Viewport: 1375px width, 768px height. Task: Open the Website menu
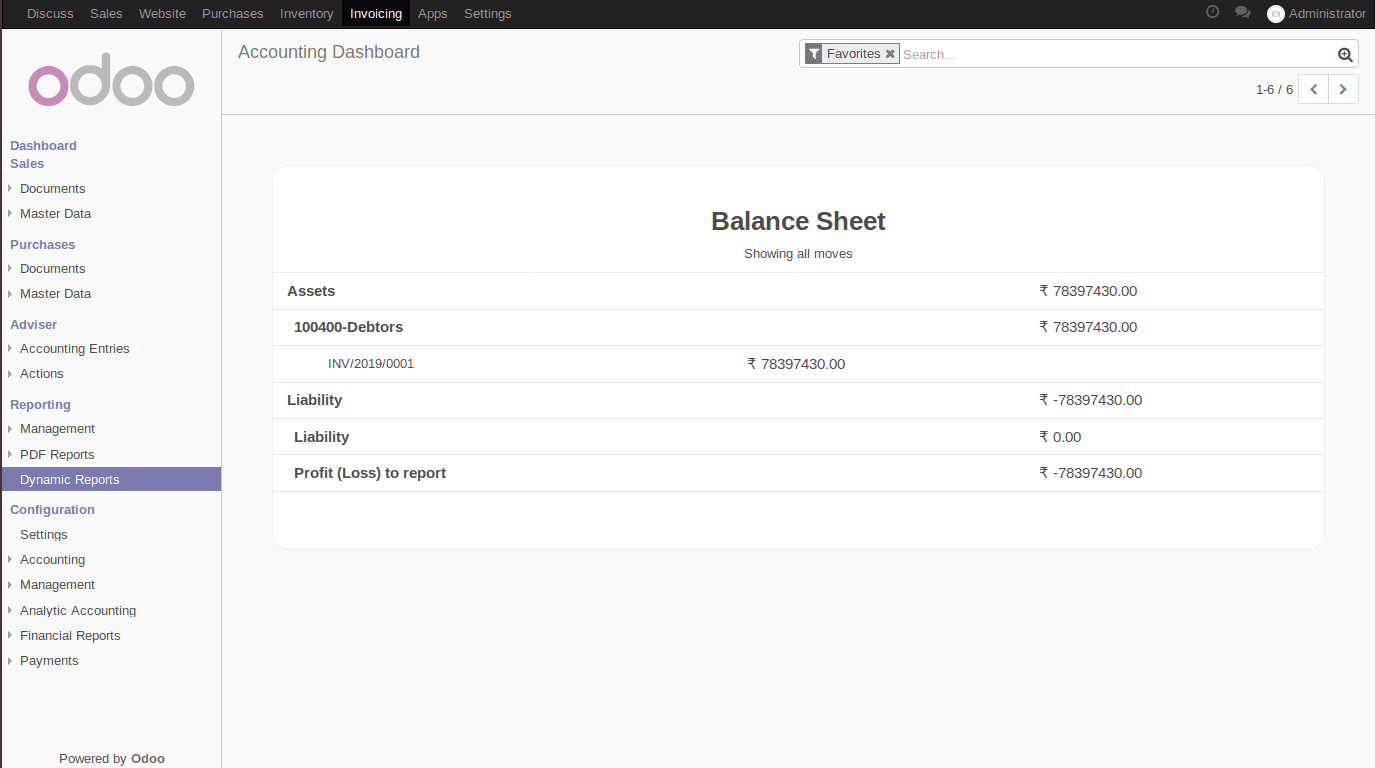click(x=162, y=14)
